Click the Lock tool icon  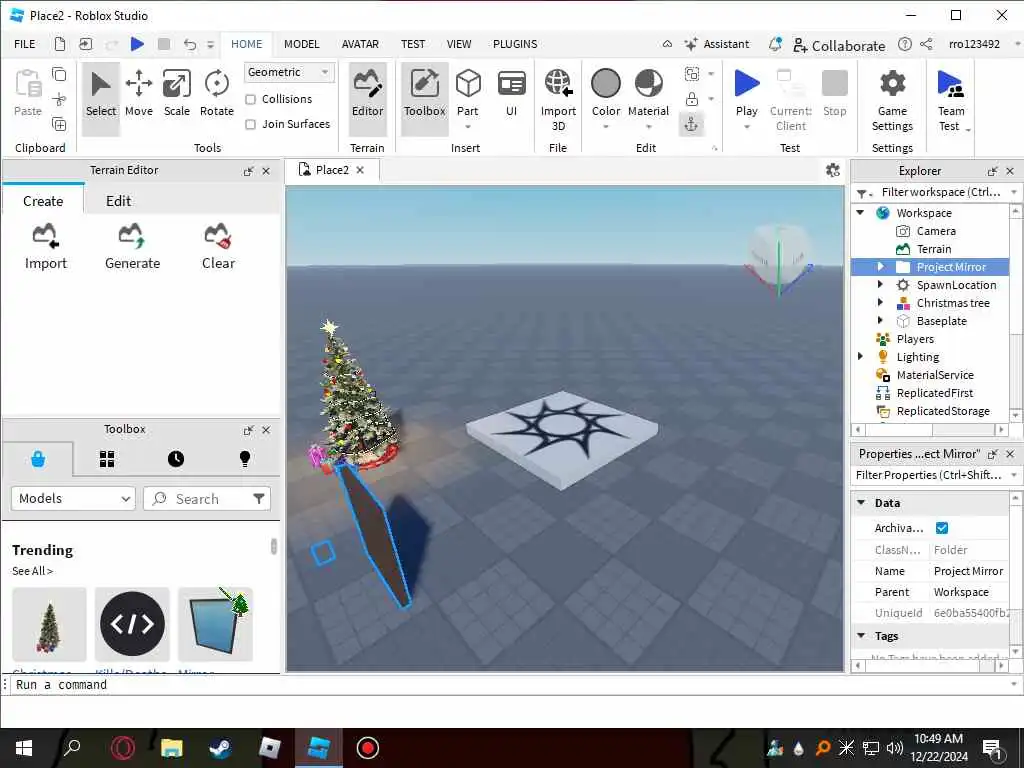(x=692, y=99)
